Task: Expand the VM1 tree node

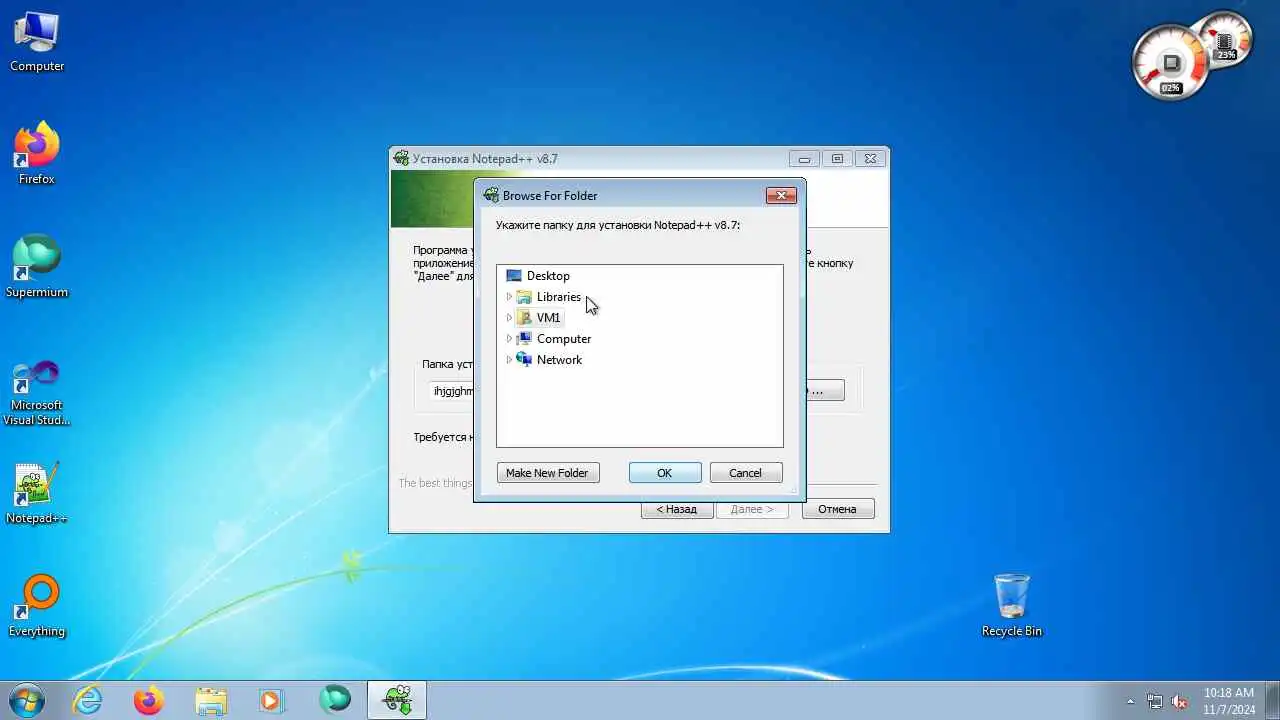Action: (x=509, y=318)
